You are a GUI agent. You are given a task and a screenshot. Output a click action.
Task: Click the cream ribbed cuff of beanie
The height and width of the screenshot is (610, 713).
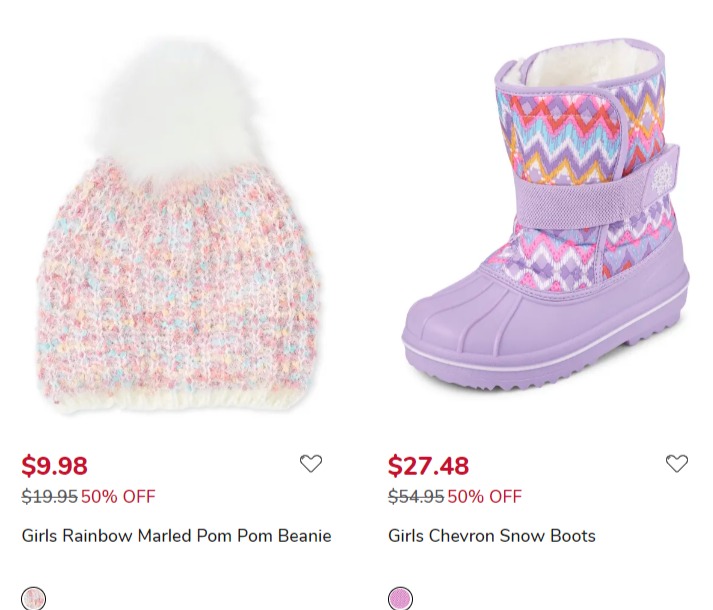[x=177, y=400]
